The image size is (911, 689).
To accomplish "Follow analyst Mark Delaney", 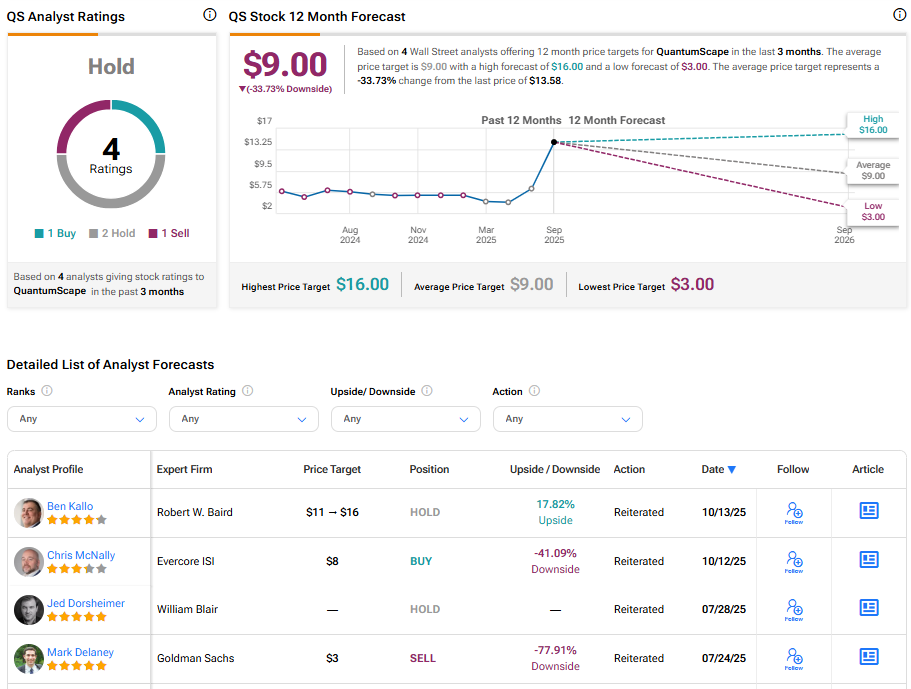I will pos(794,657).
